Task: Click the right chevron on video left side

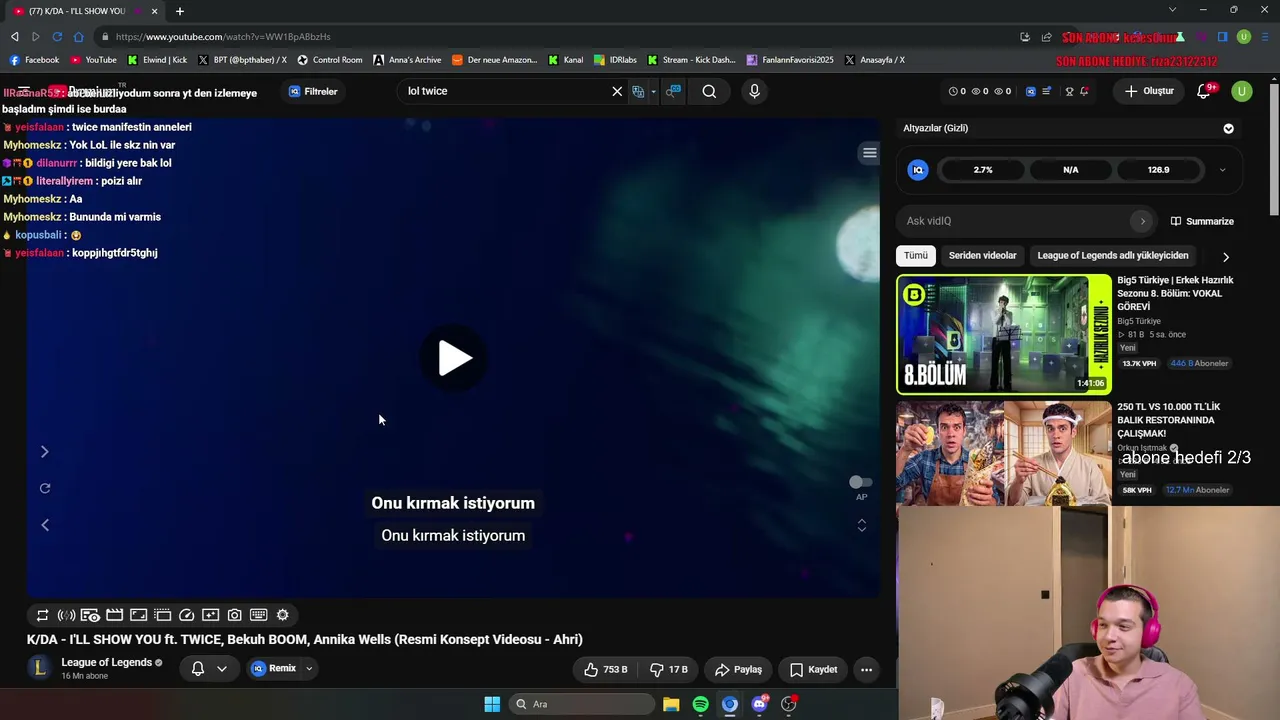Action: (45, 452)
